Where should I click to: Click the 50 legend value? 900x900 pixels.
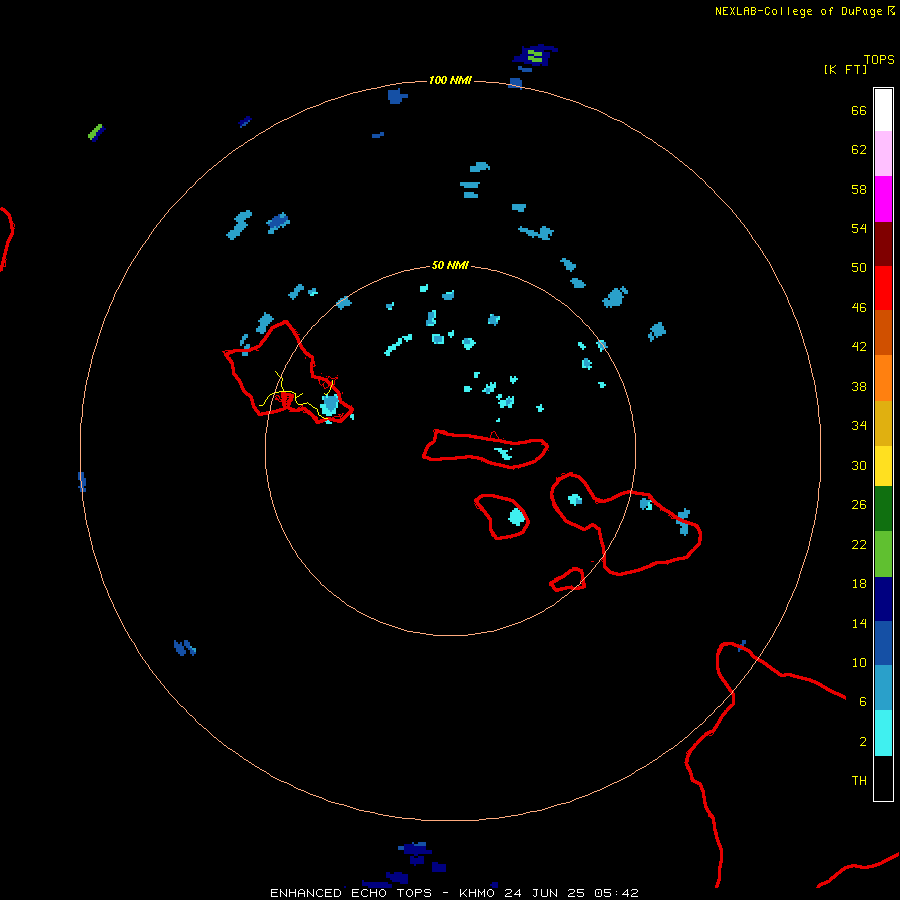859,268
